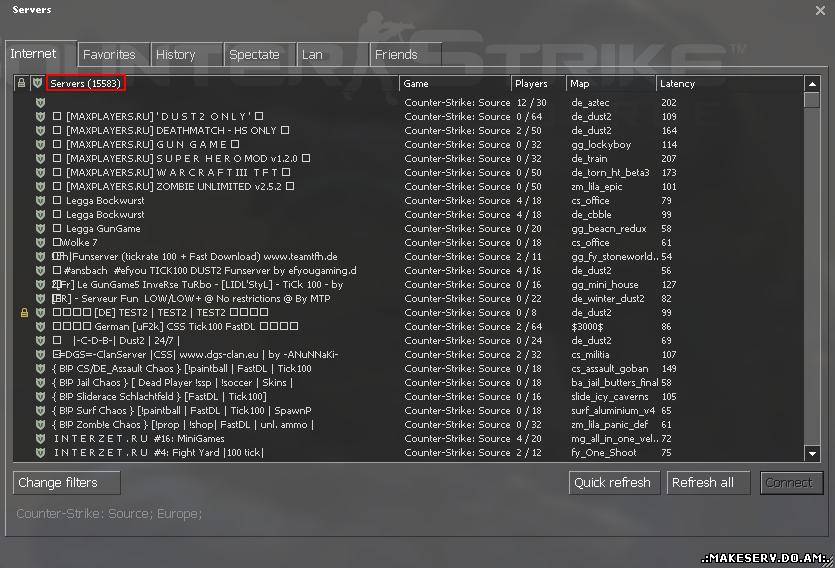Click the shield icon beside German [uF2k] server
Screen dimensions: 835x568
[x=40, y=326]
